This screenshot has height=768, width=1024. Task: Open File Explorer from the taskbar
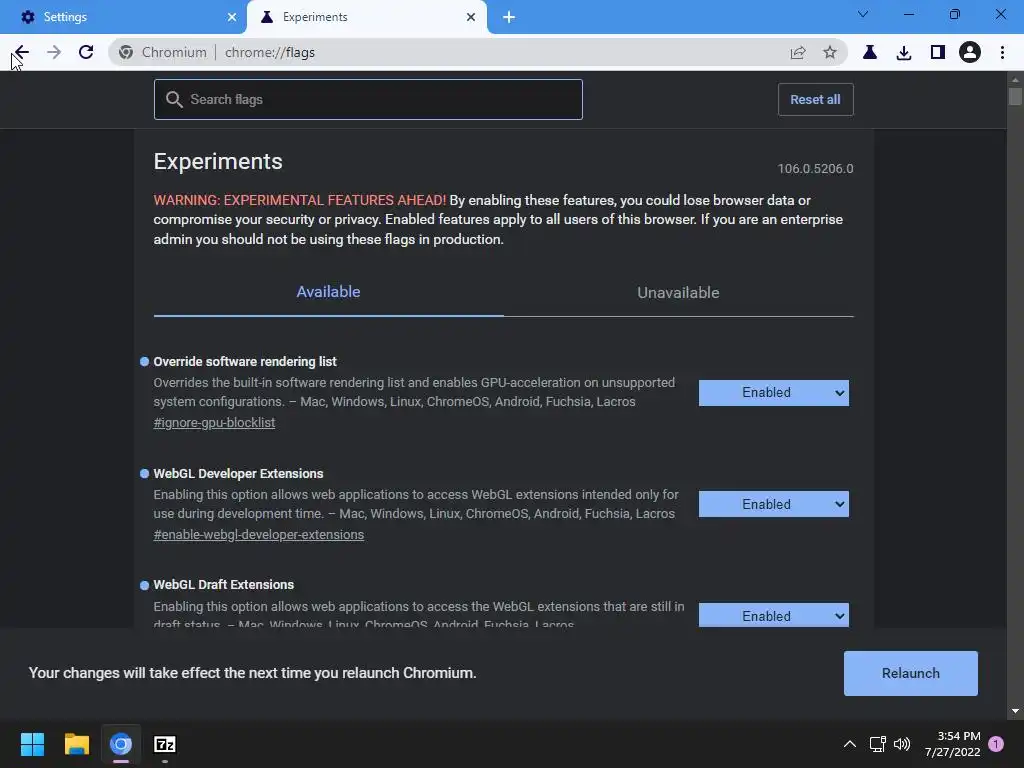76,744
